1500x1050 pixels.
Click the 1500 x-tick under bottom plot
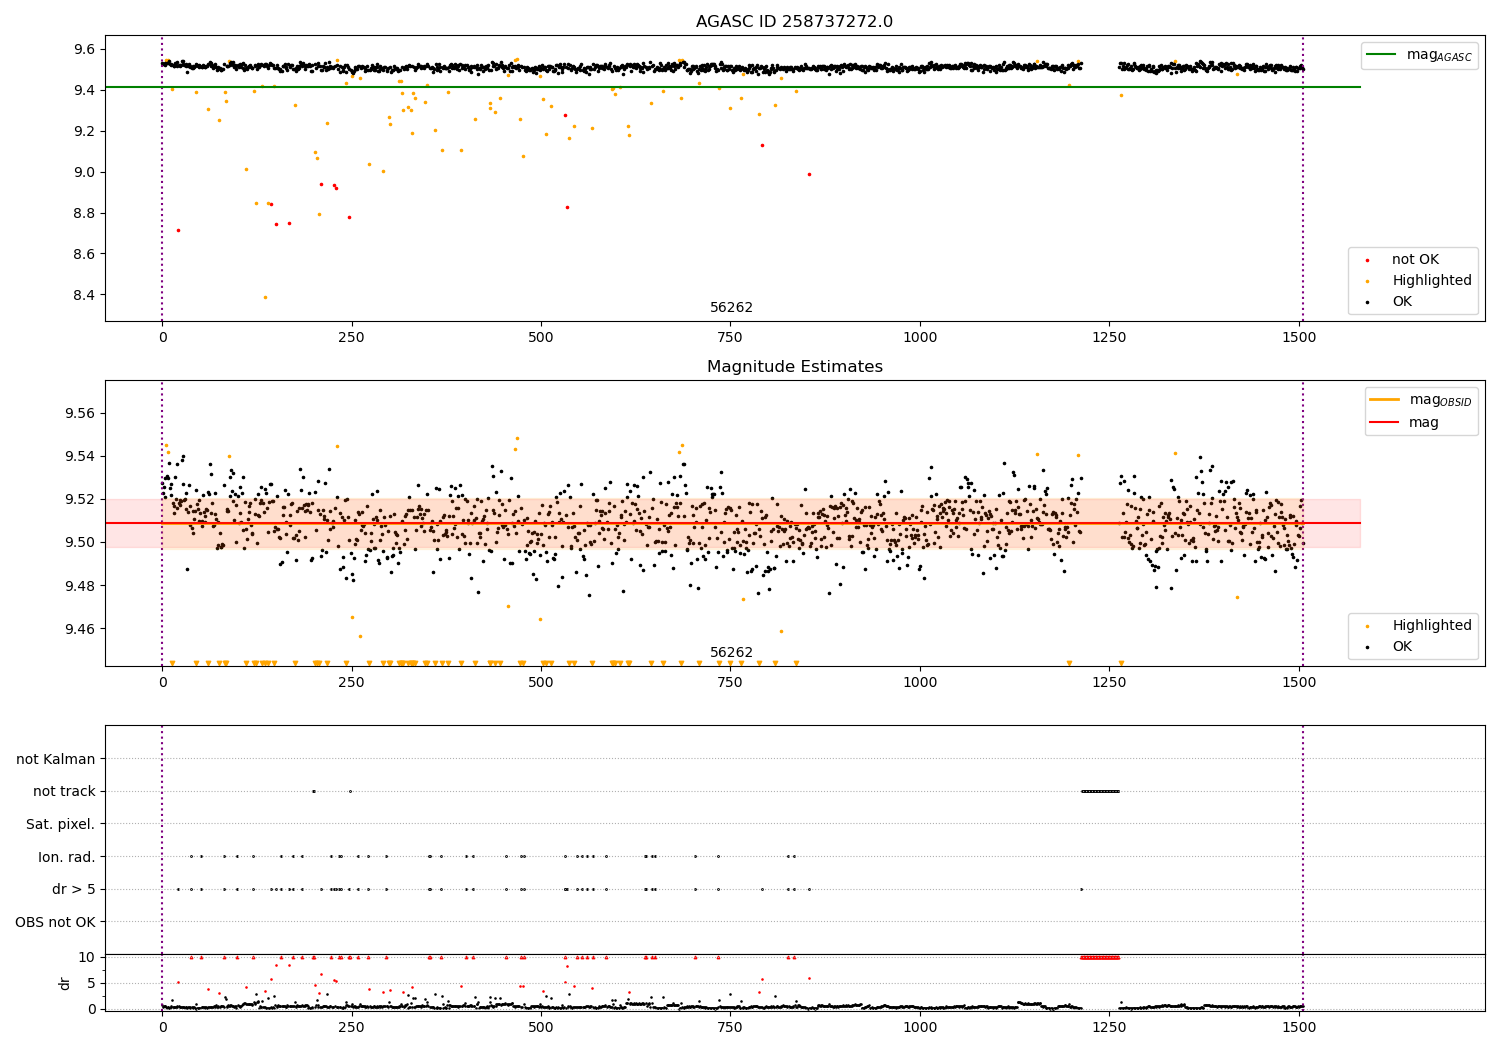[x=1299, y=1028]
